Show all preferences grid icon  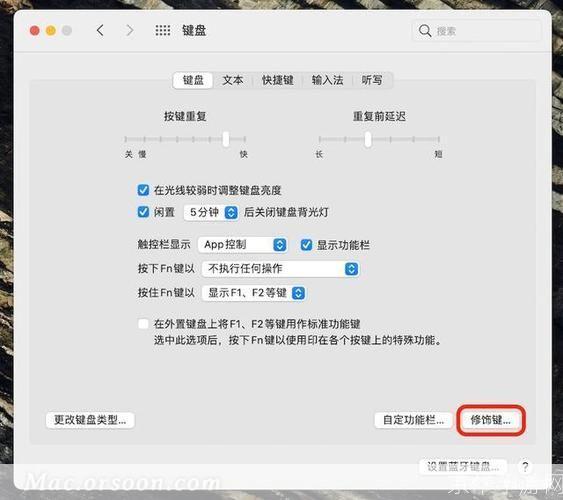pos(163,31)
